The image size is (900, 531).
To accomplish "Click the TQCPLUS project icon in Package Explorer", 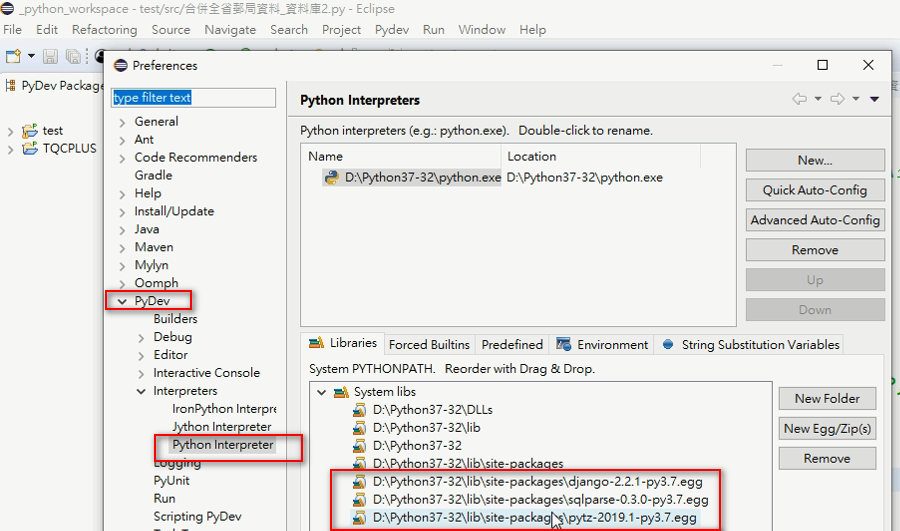I will [30, 149].
